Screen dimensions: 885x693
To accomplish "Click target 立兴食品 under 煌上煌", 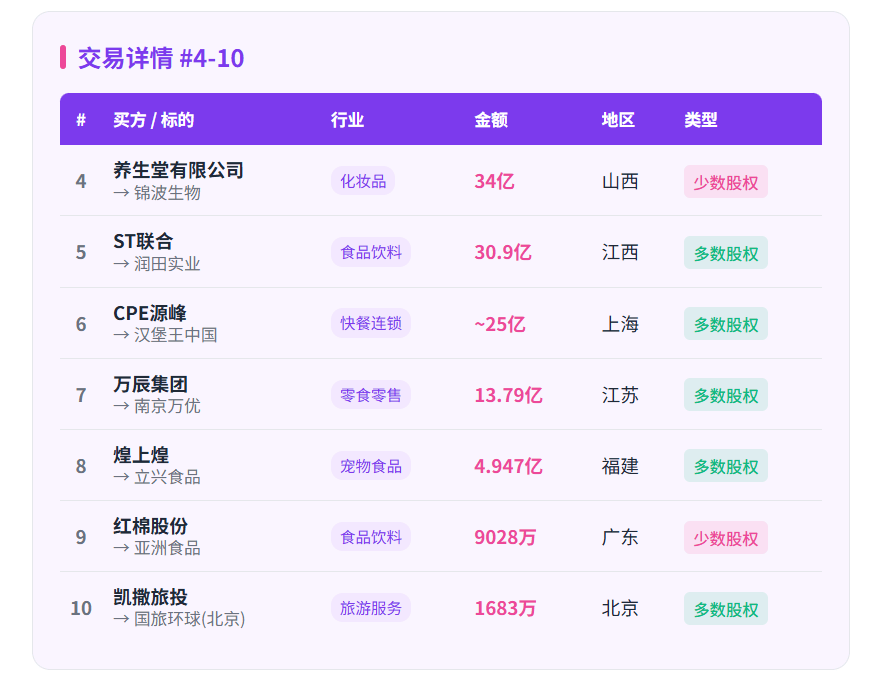I will tap(167, 477).
